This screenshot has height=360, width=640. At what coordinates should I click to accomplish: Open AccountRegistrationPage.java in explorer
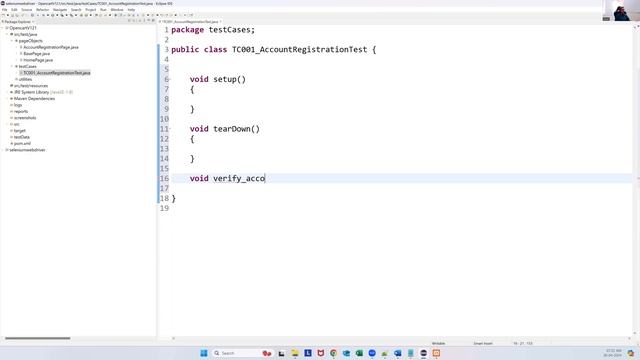click(x=51, y=47)
